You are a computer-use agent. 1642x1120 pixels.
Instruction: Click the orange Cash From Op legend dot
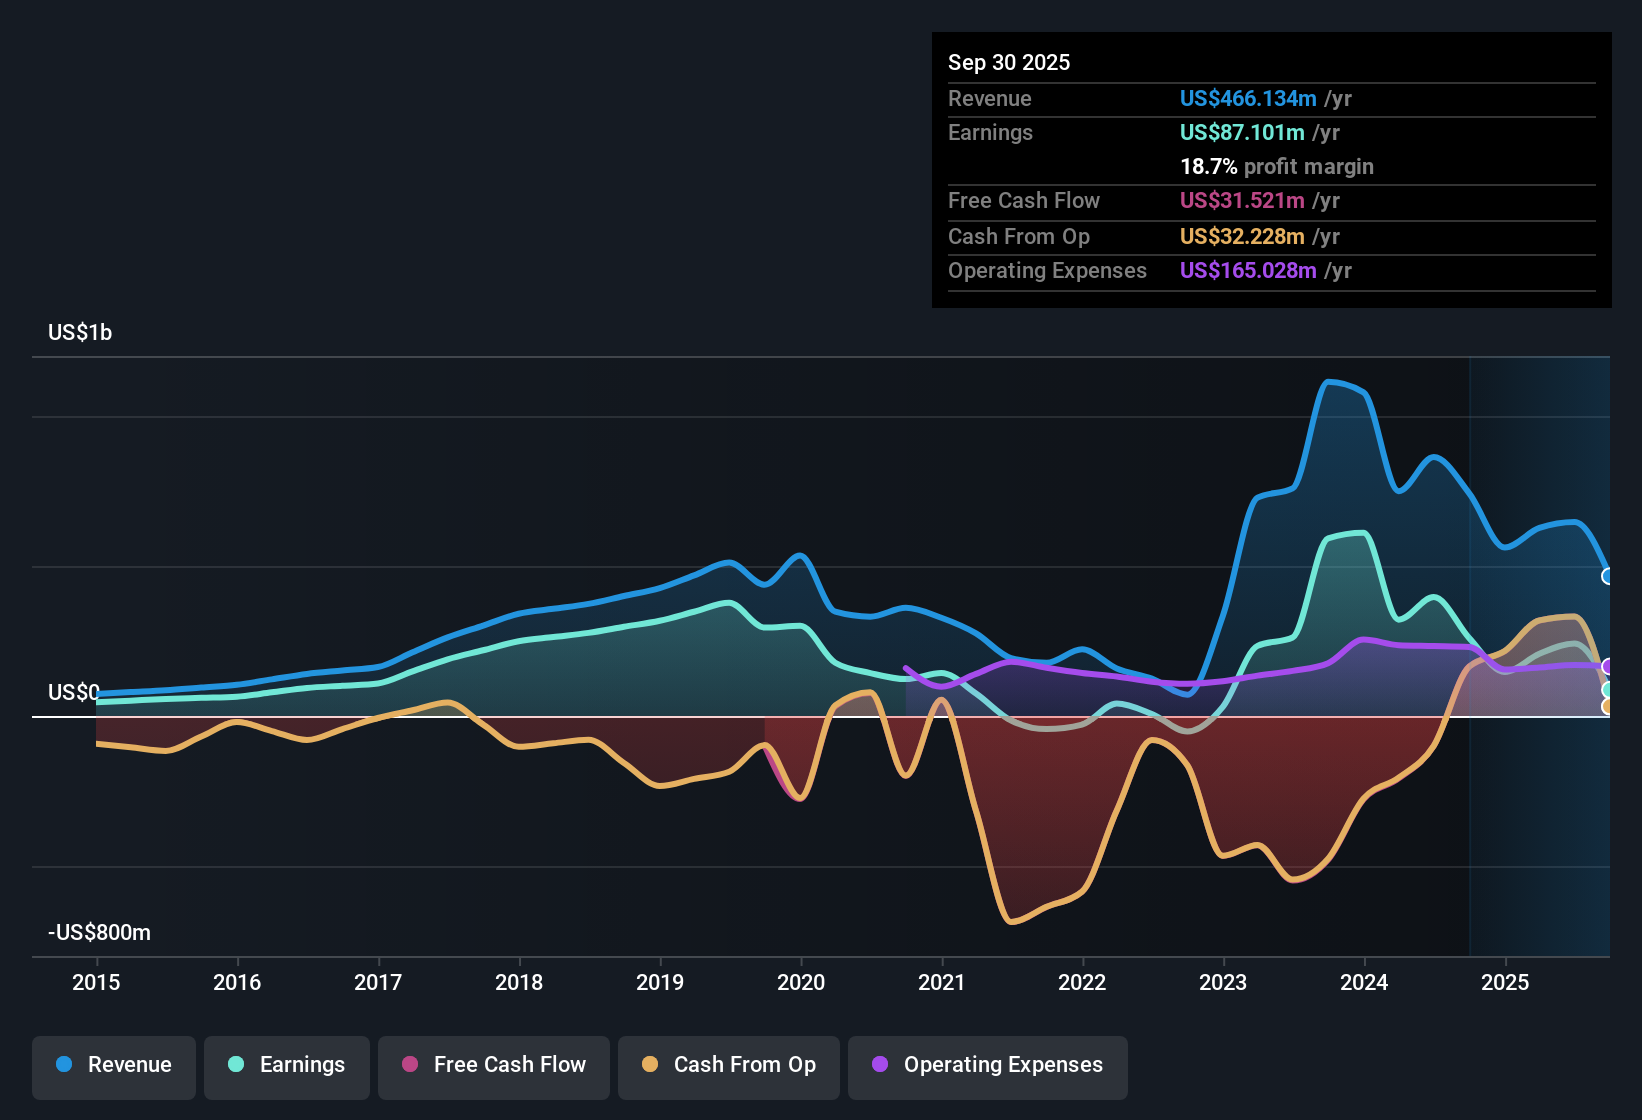click(x=650, y=1064)
